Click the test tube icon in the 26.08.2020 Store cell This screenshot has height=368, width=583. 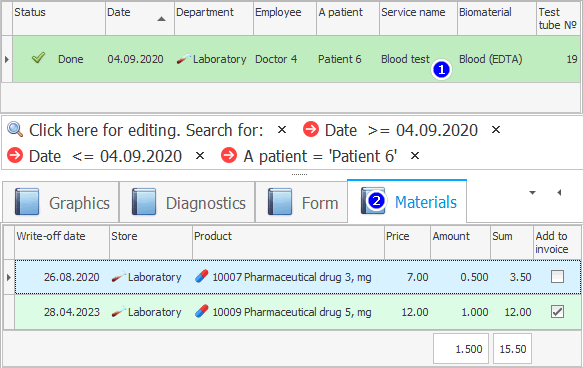pos(119,277)
